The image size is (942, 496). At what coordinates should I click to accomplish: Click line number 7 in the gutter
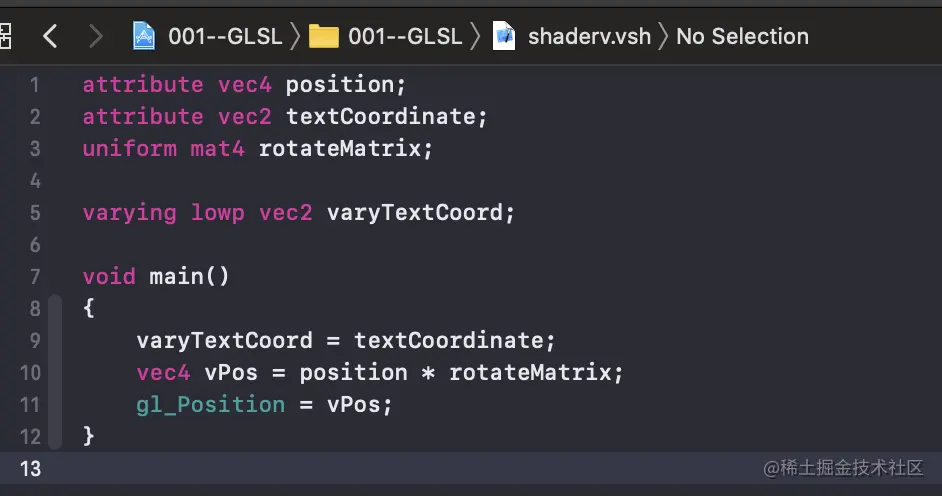coord(35,276)
